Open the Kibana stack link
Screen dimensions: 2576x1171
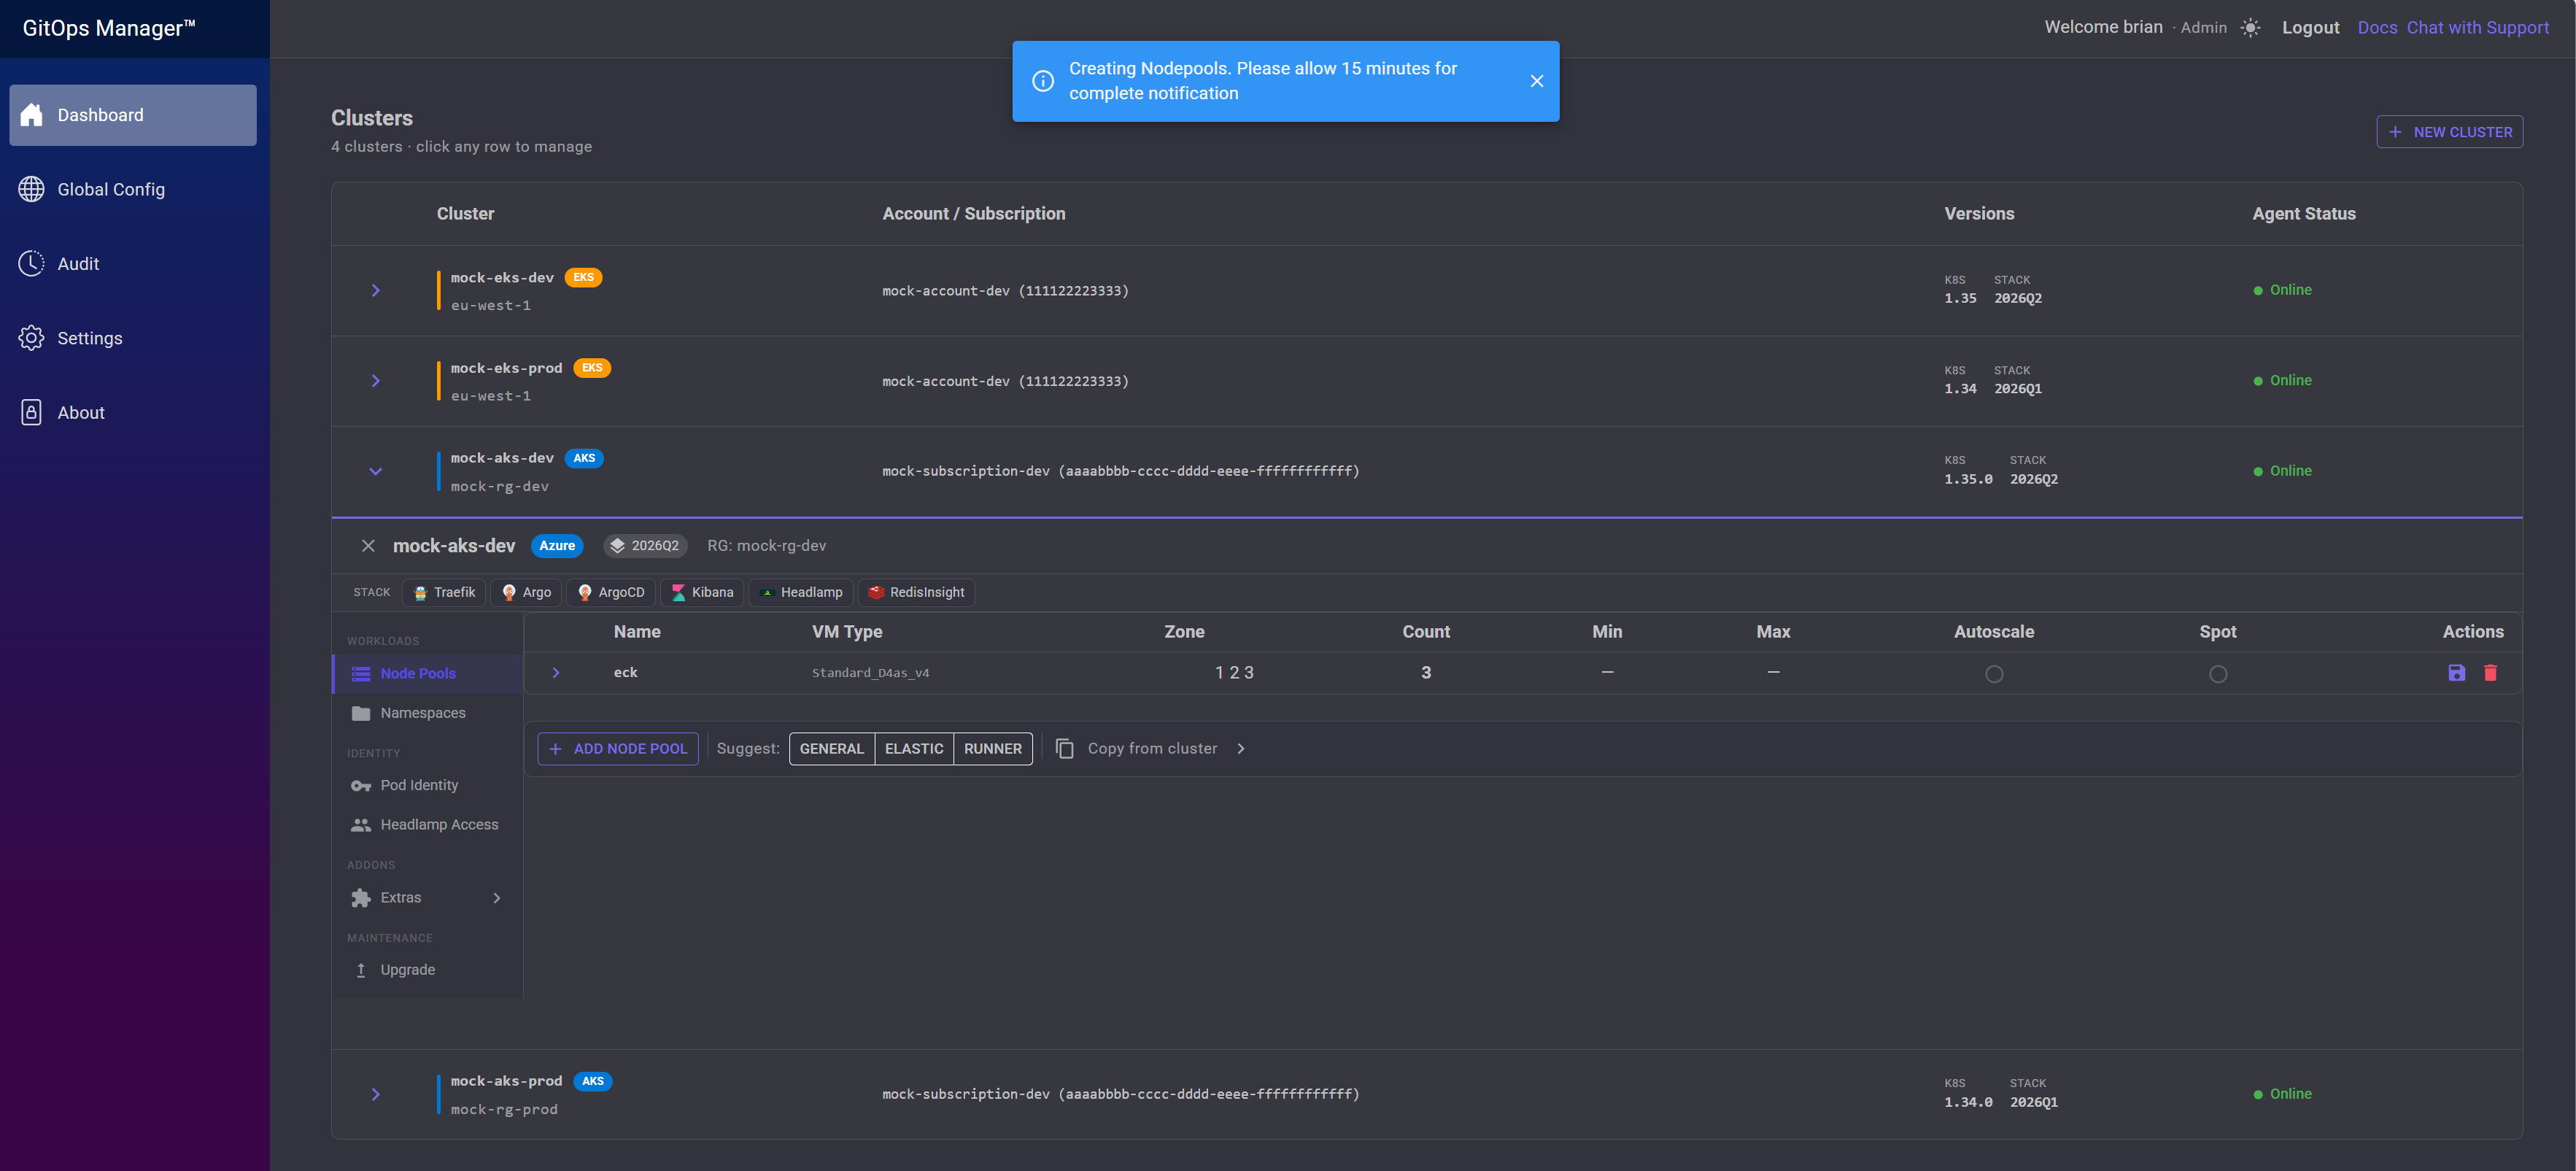coord(702,592)
